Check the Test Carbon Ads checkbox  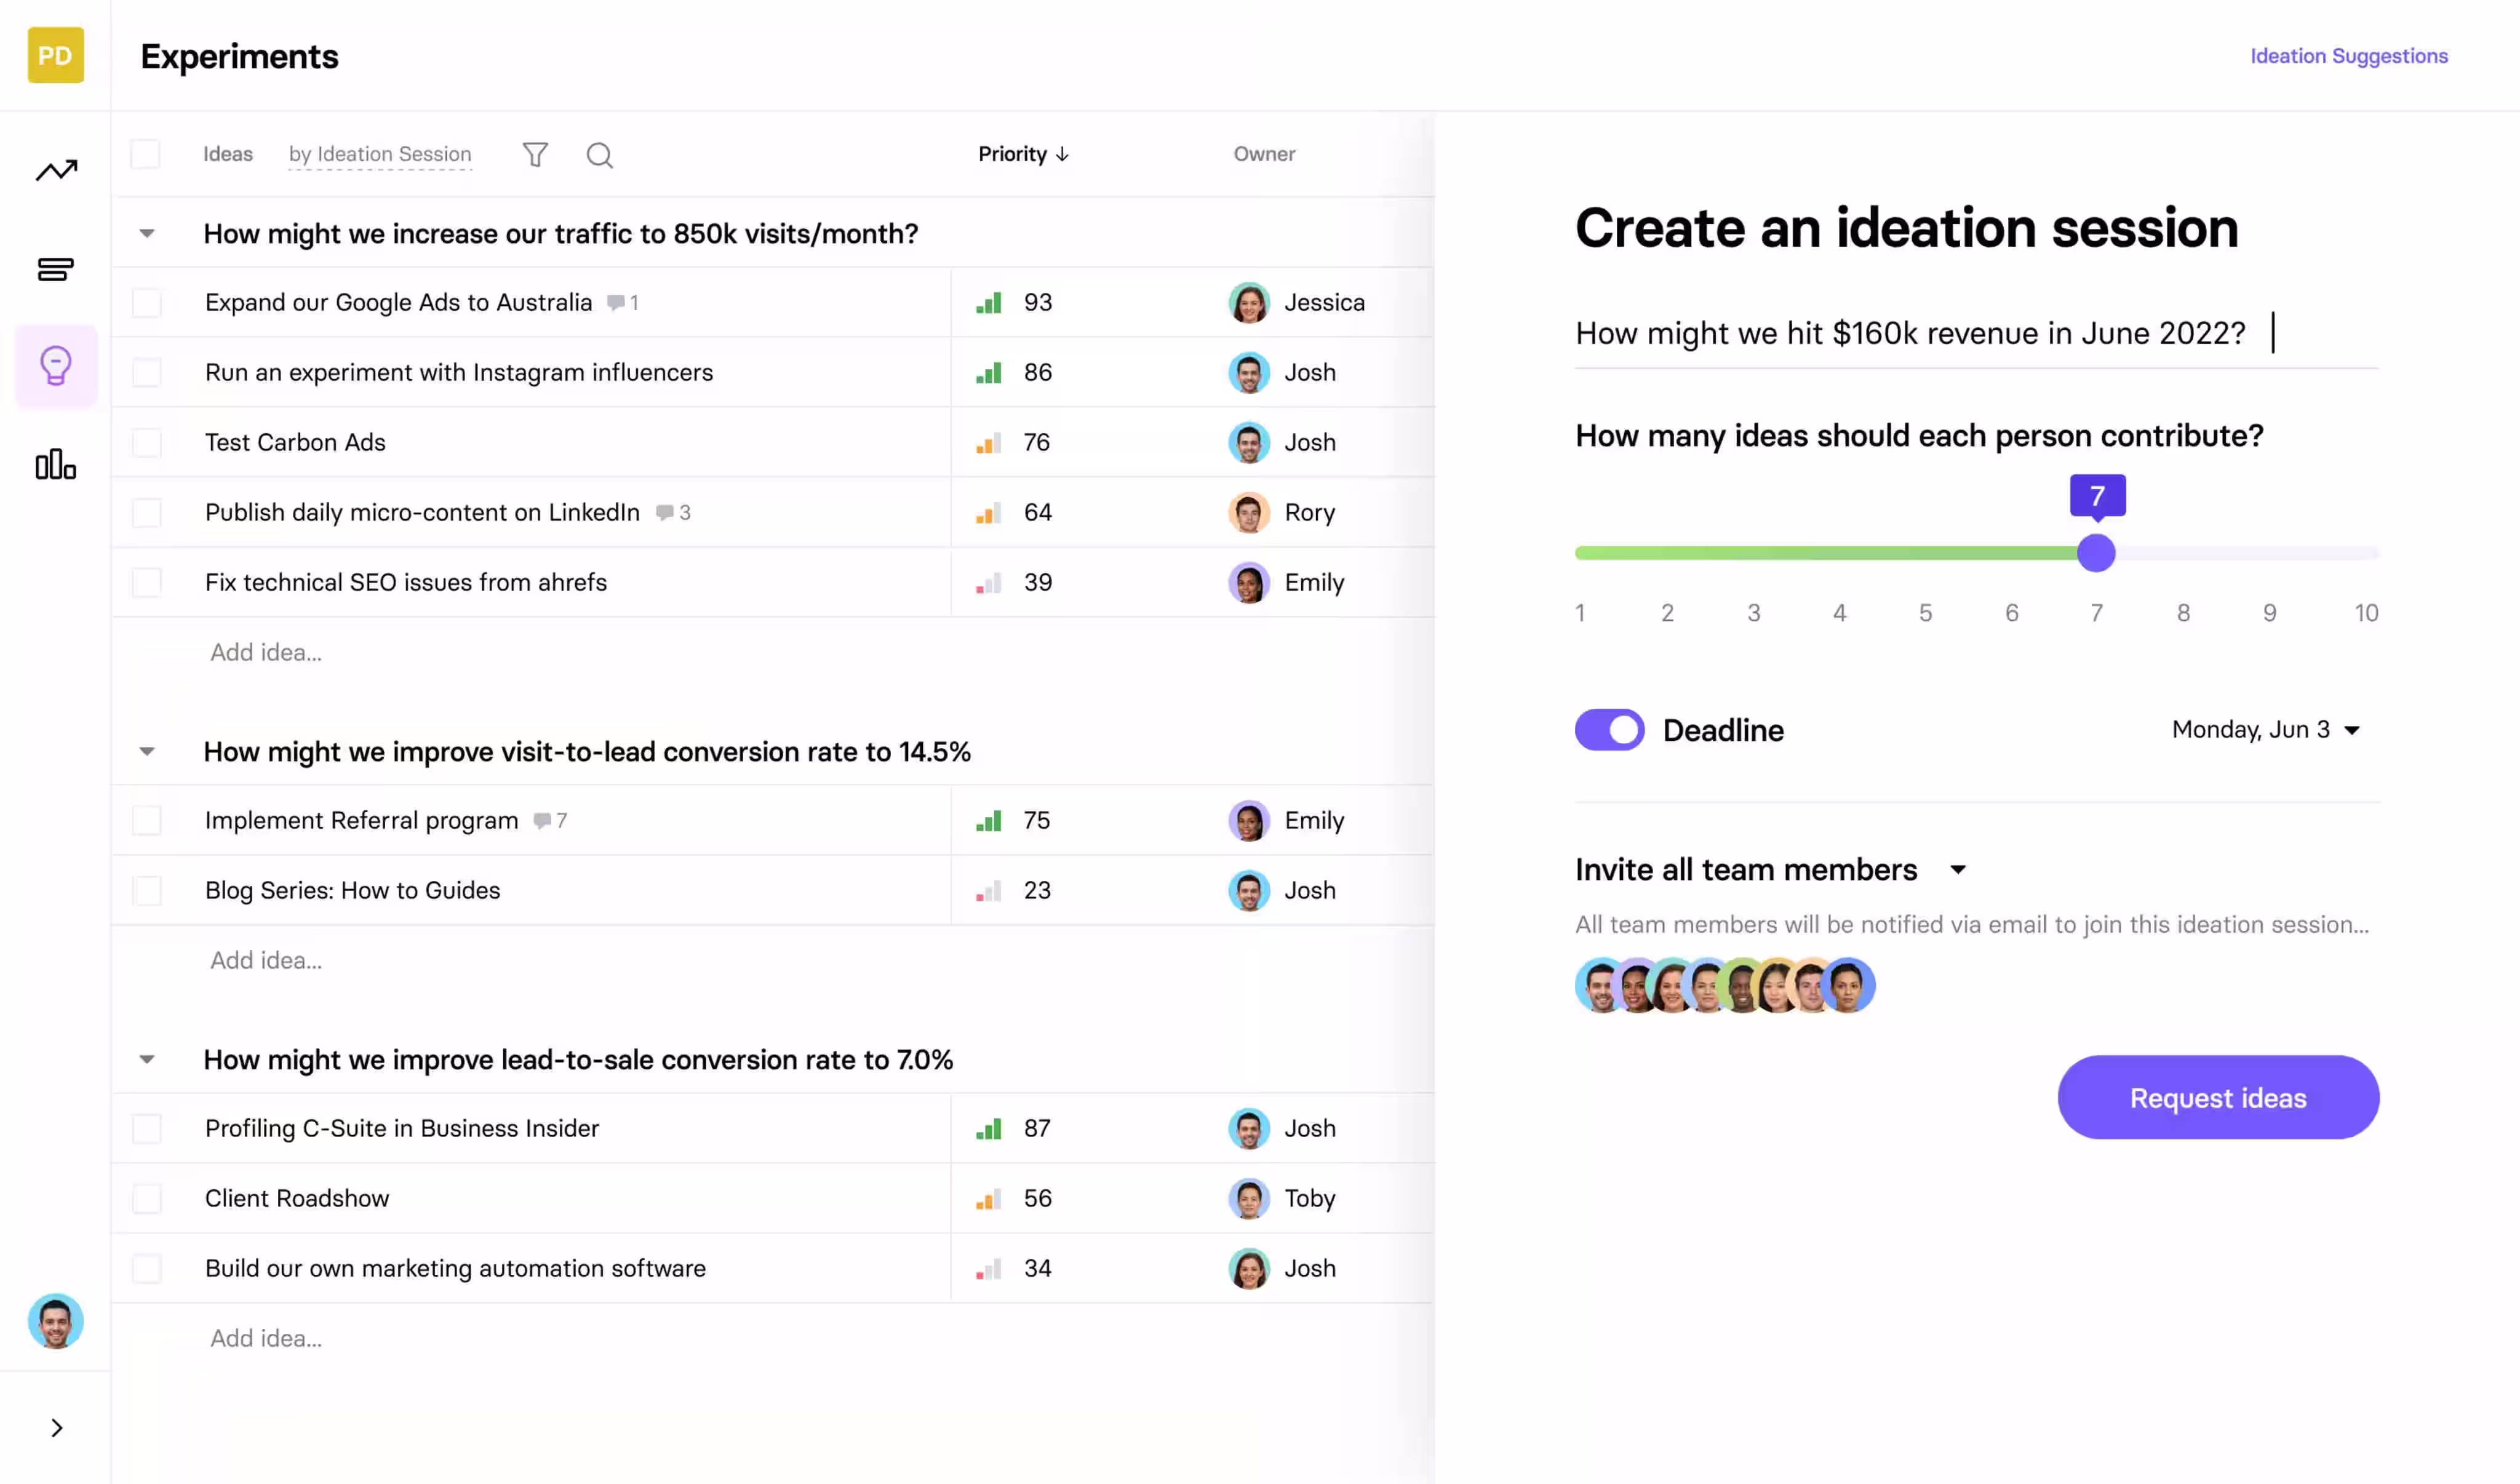click(x=147, y=443)
